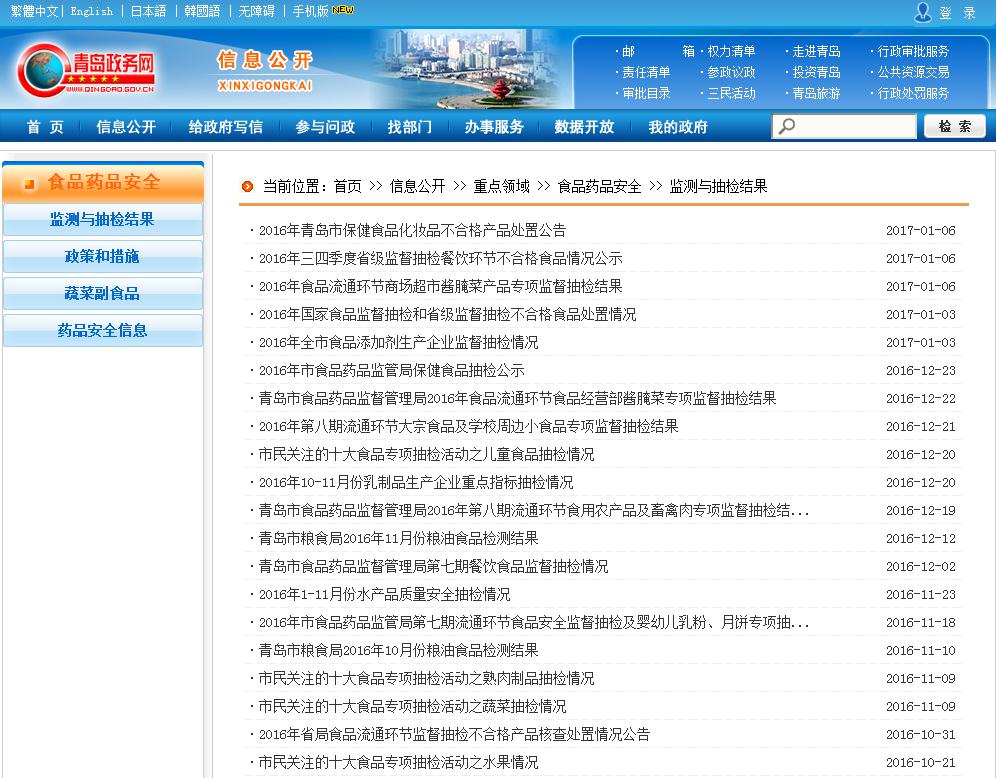Viewport: 996px width, 778px height.
Task: Click the orange arrow icon before 当前位置
Action: 247,186
